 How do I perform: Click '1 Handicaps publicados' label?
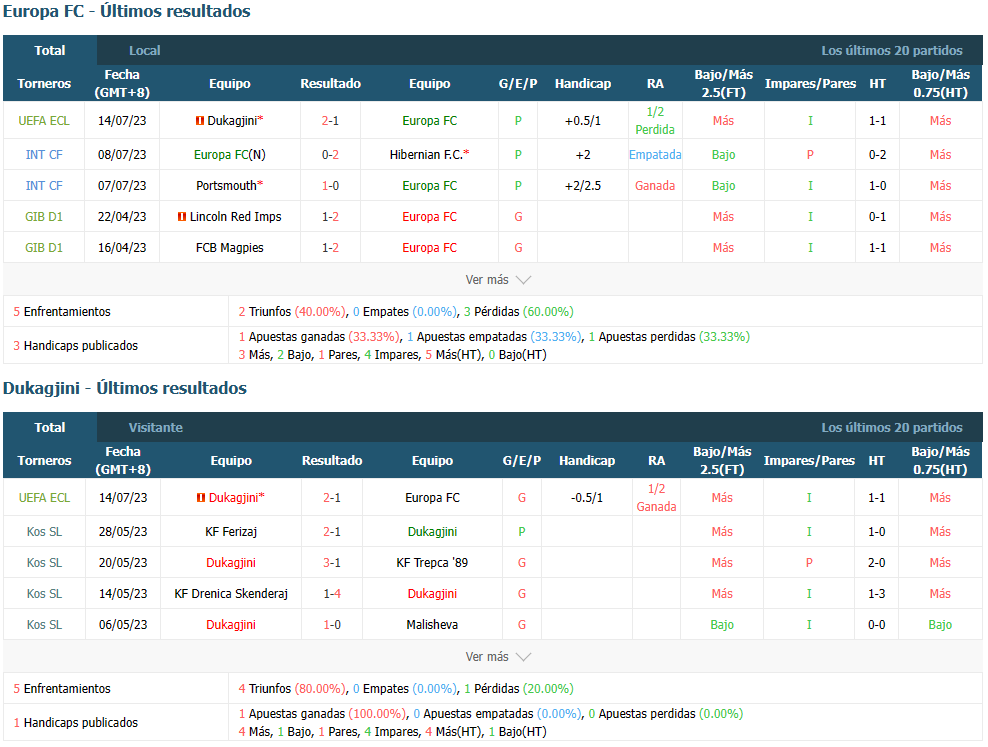(x=76, y=723)
